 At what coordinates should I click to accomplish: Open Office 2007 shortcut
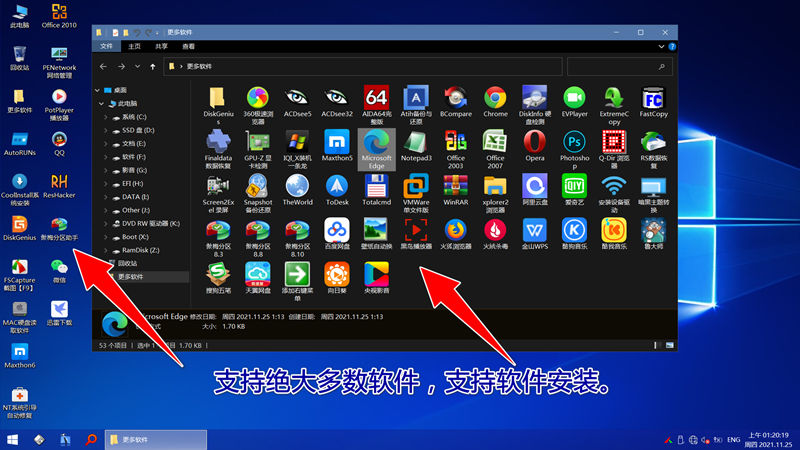coord(495,149)
